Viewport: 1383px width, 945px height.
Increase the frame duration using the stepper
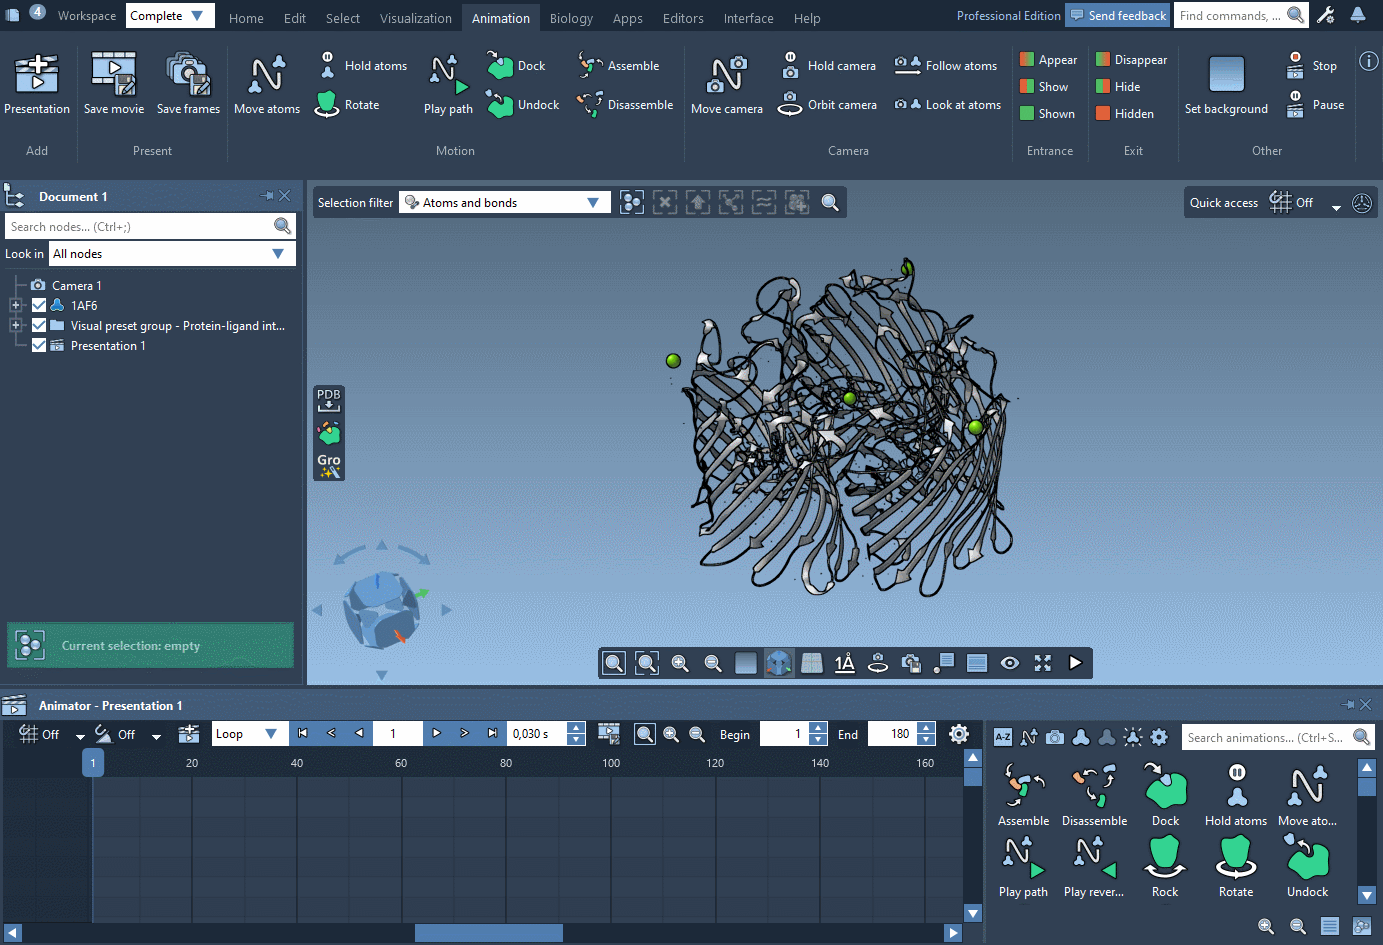coord(575,728)
